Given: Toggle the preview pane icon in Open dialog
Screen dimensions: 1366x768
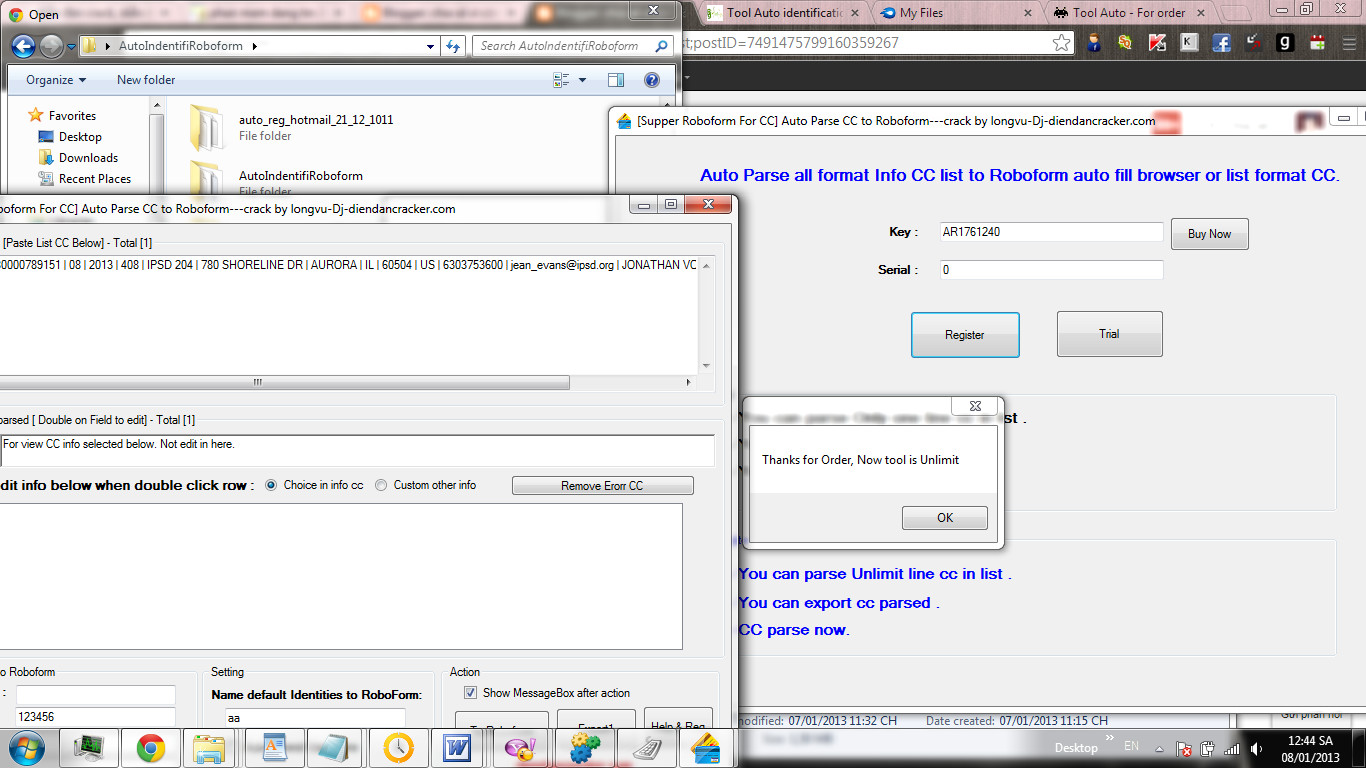Looking at the screenshot, I should (616, 80).
